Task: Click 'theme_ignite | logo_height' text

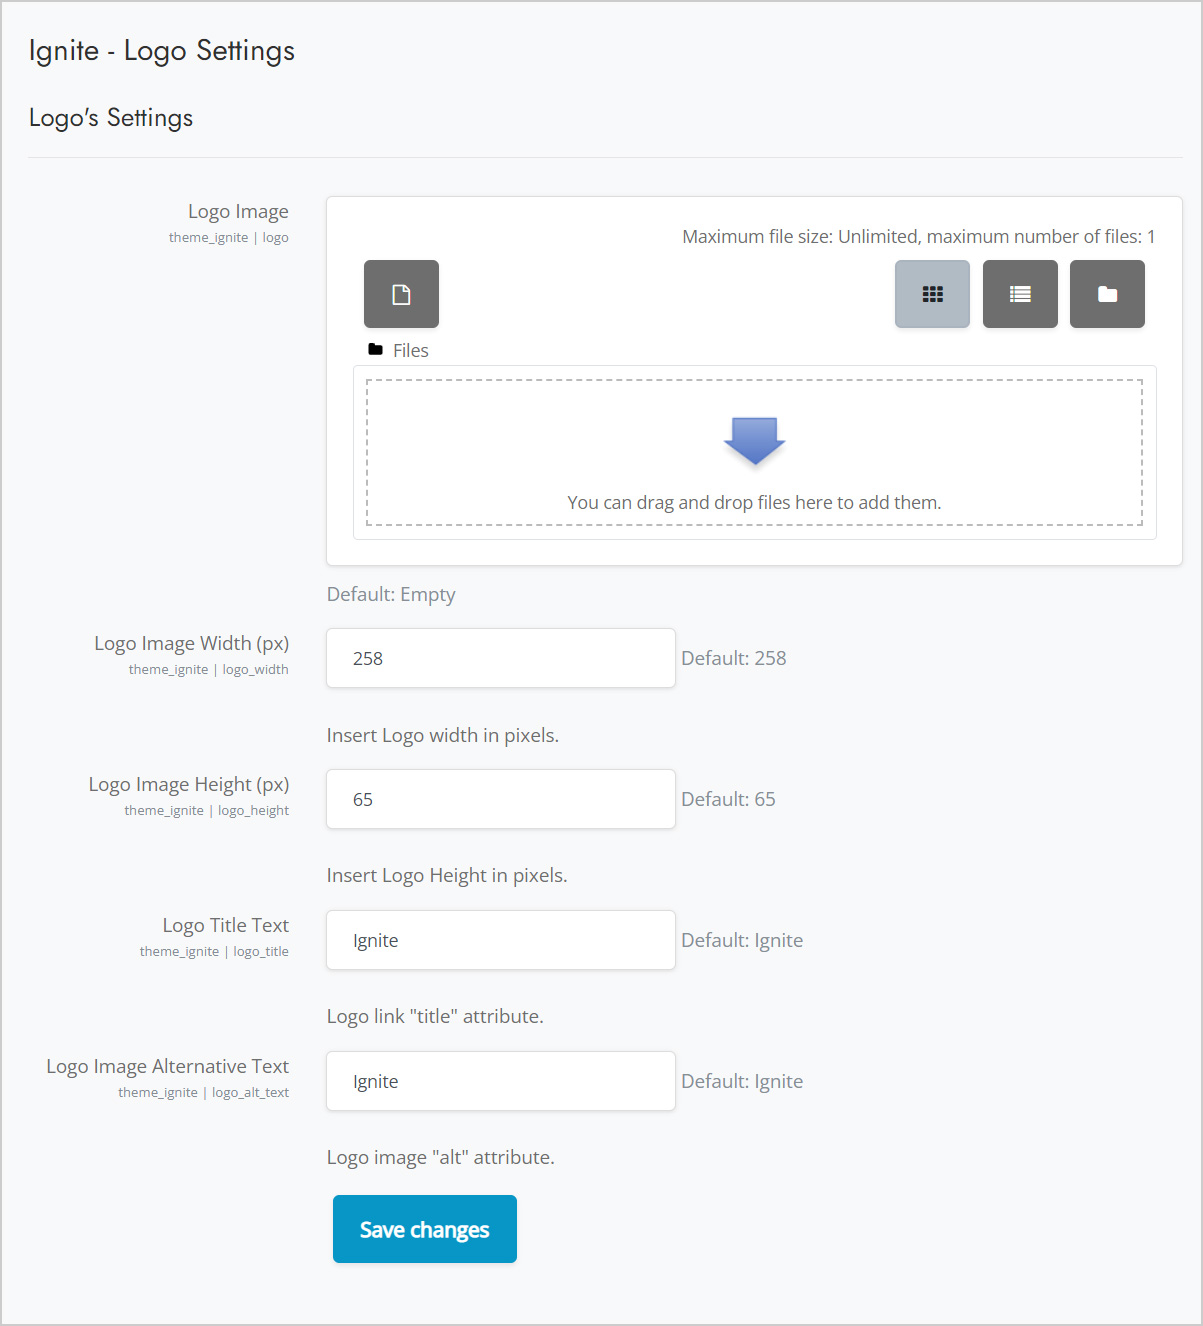Action: [x=206, y=811]
